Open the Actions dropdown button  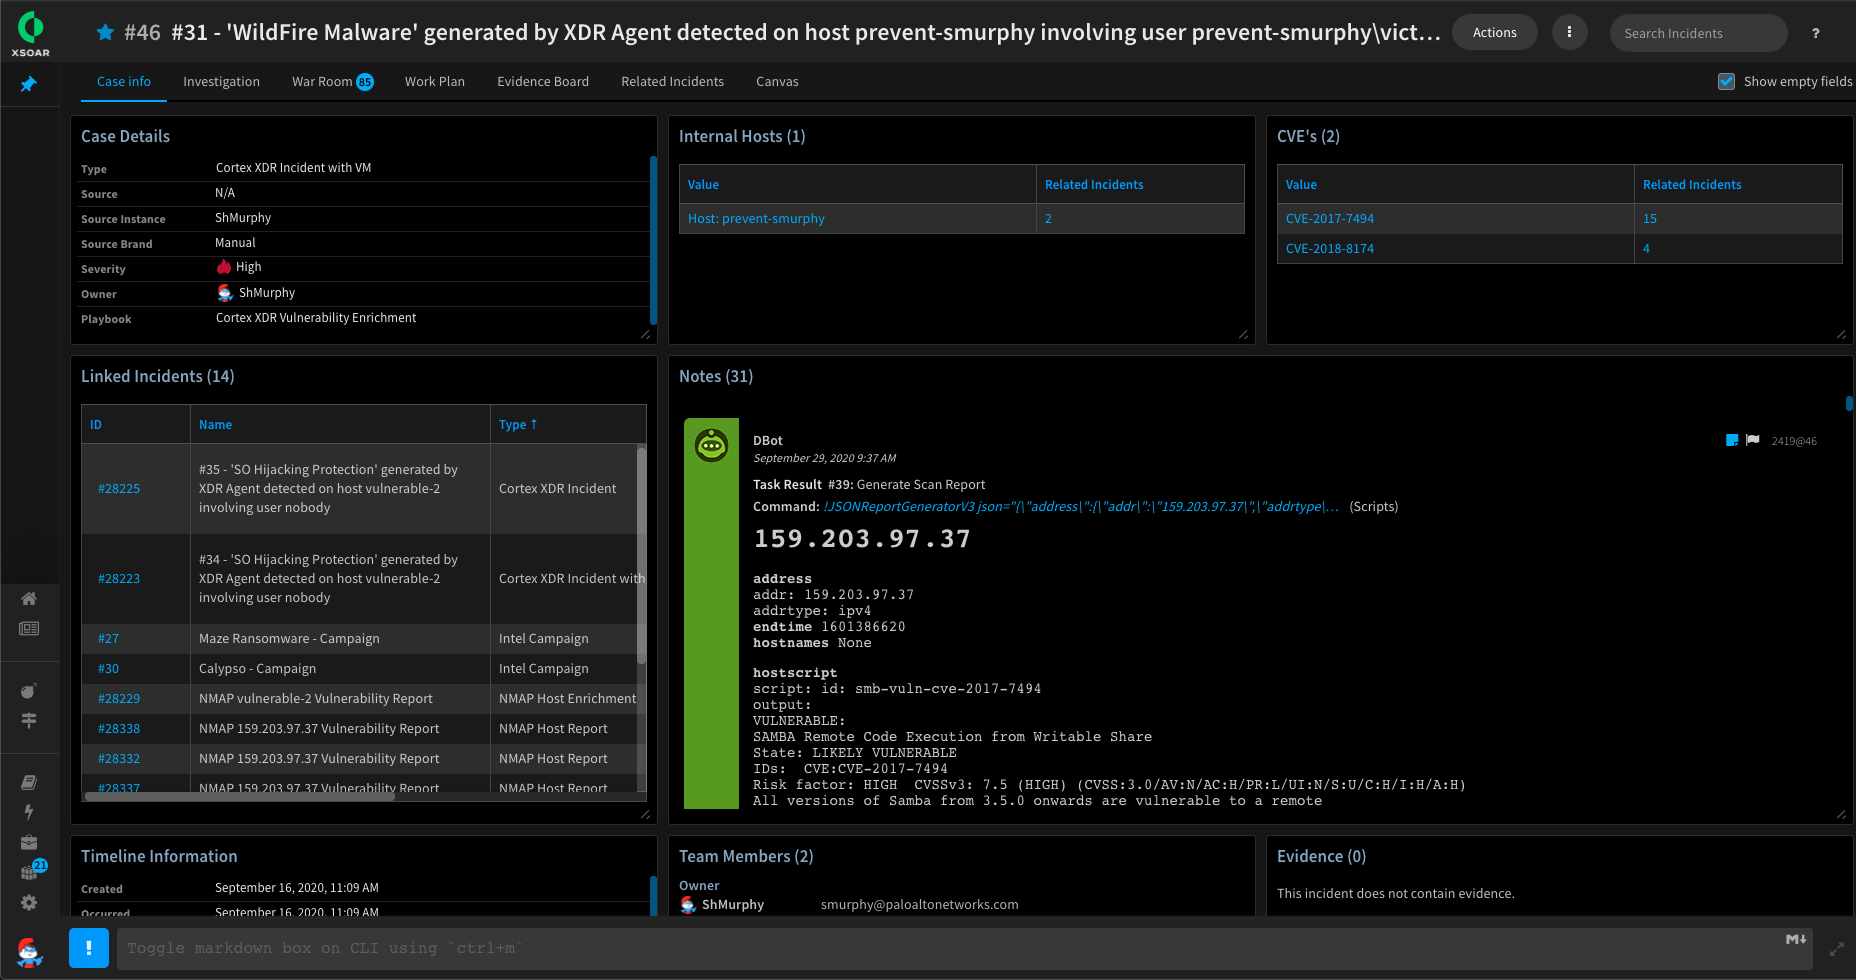(1494, 33)
